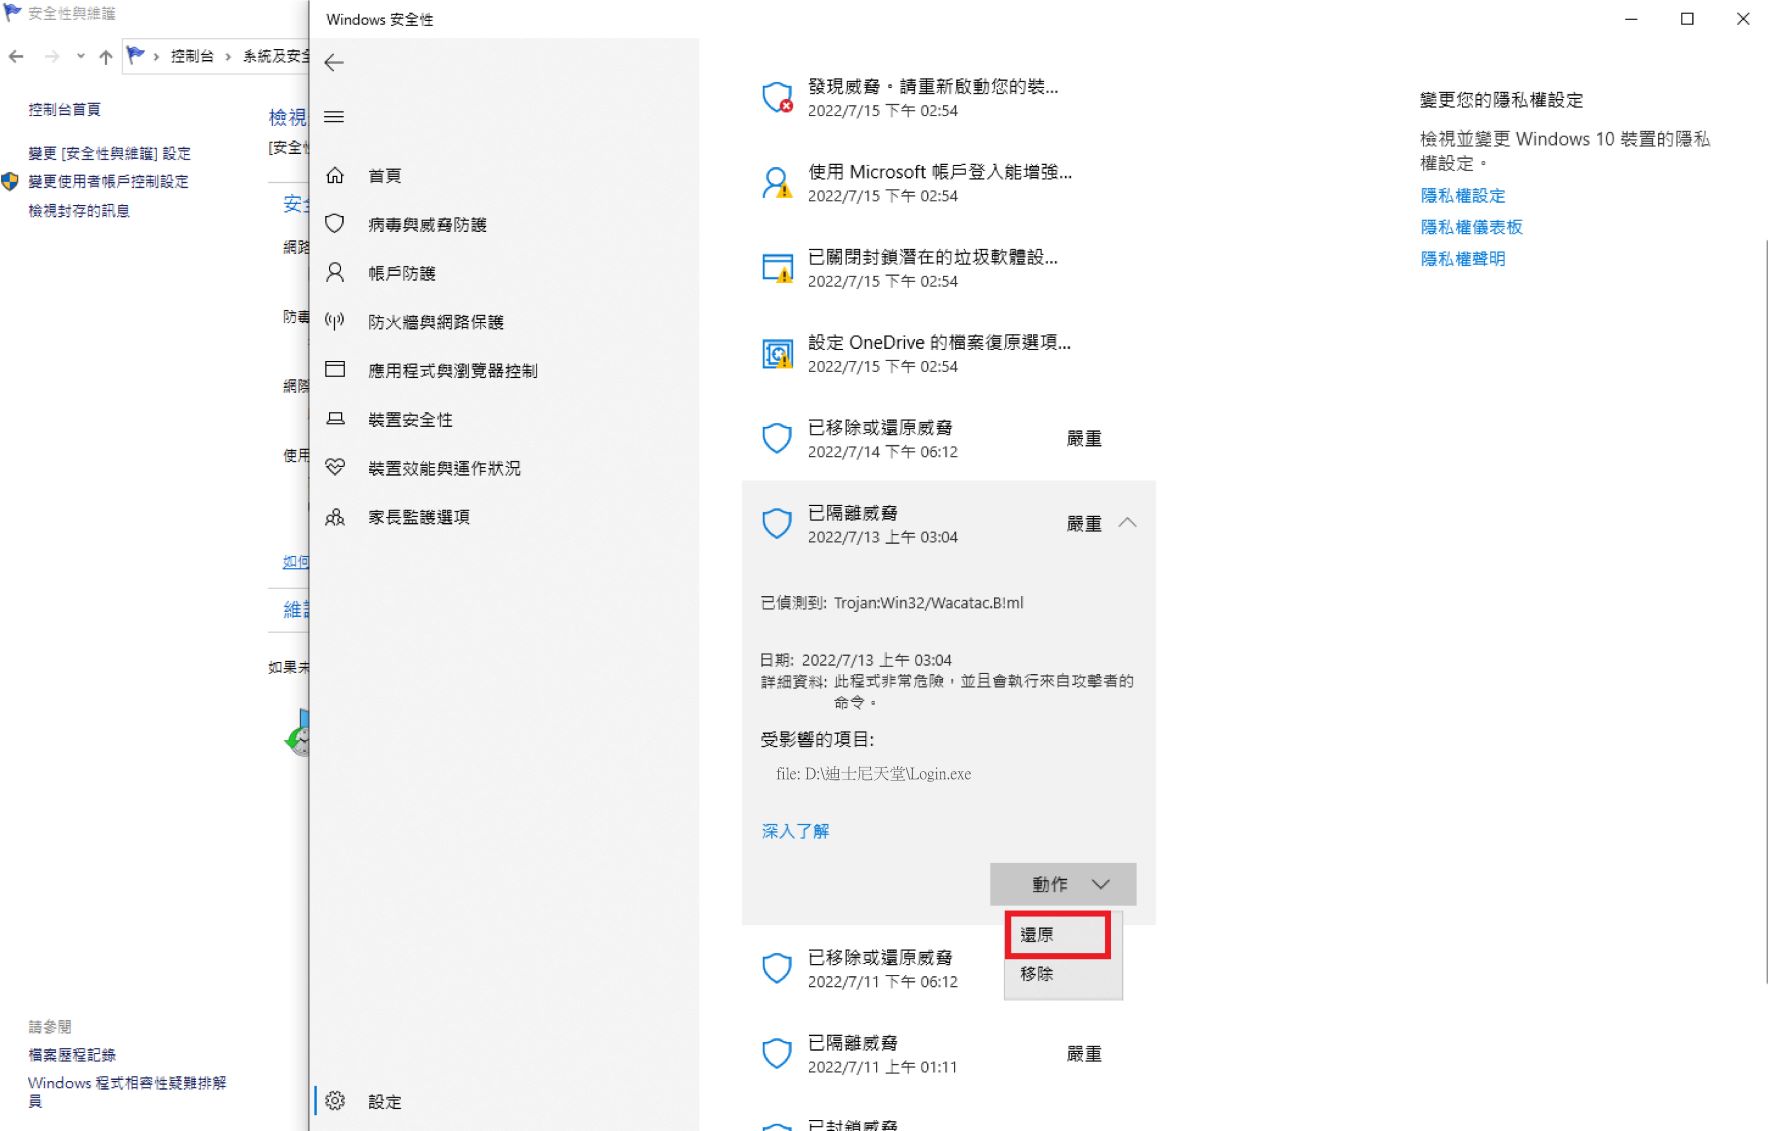
Task: Click shield icon of 2022/7/11 06:12 entry
Action: [x=777, y=968]
